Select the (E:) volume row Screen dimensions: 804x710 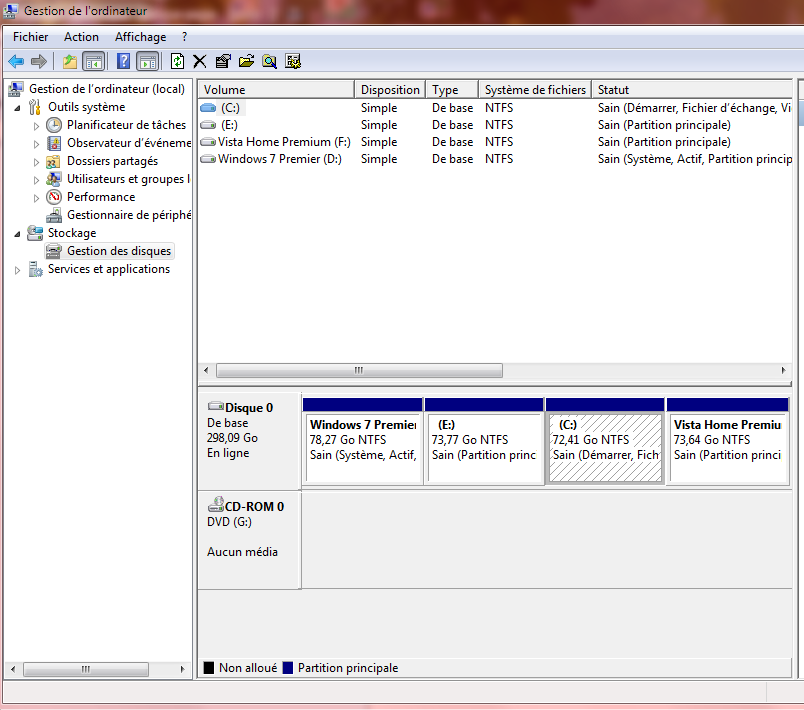pos(495,125)
